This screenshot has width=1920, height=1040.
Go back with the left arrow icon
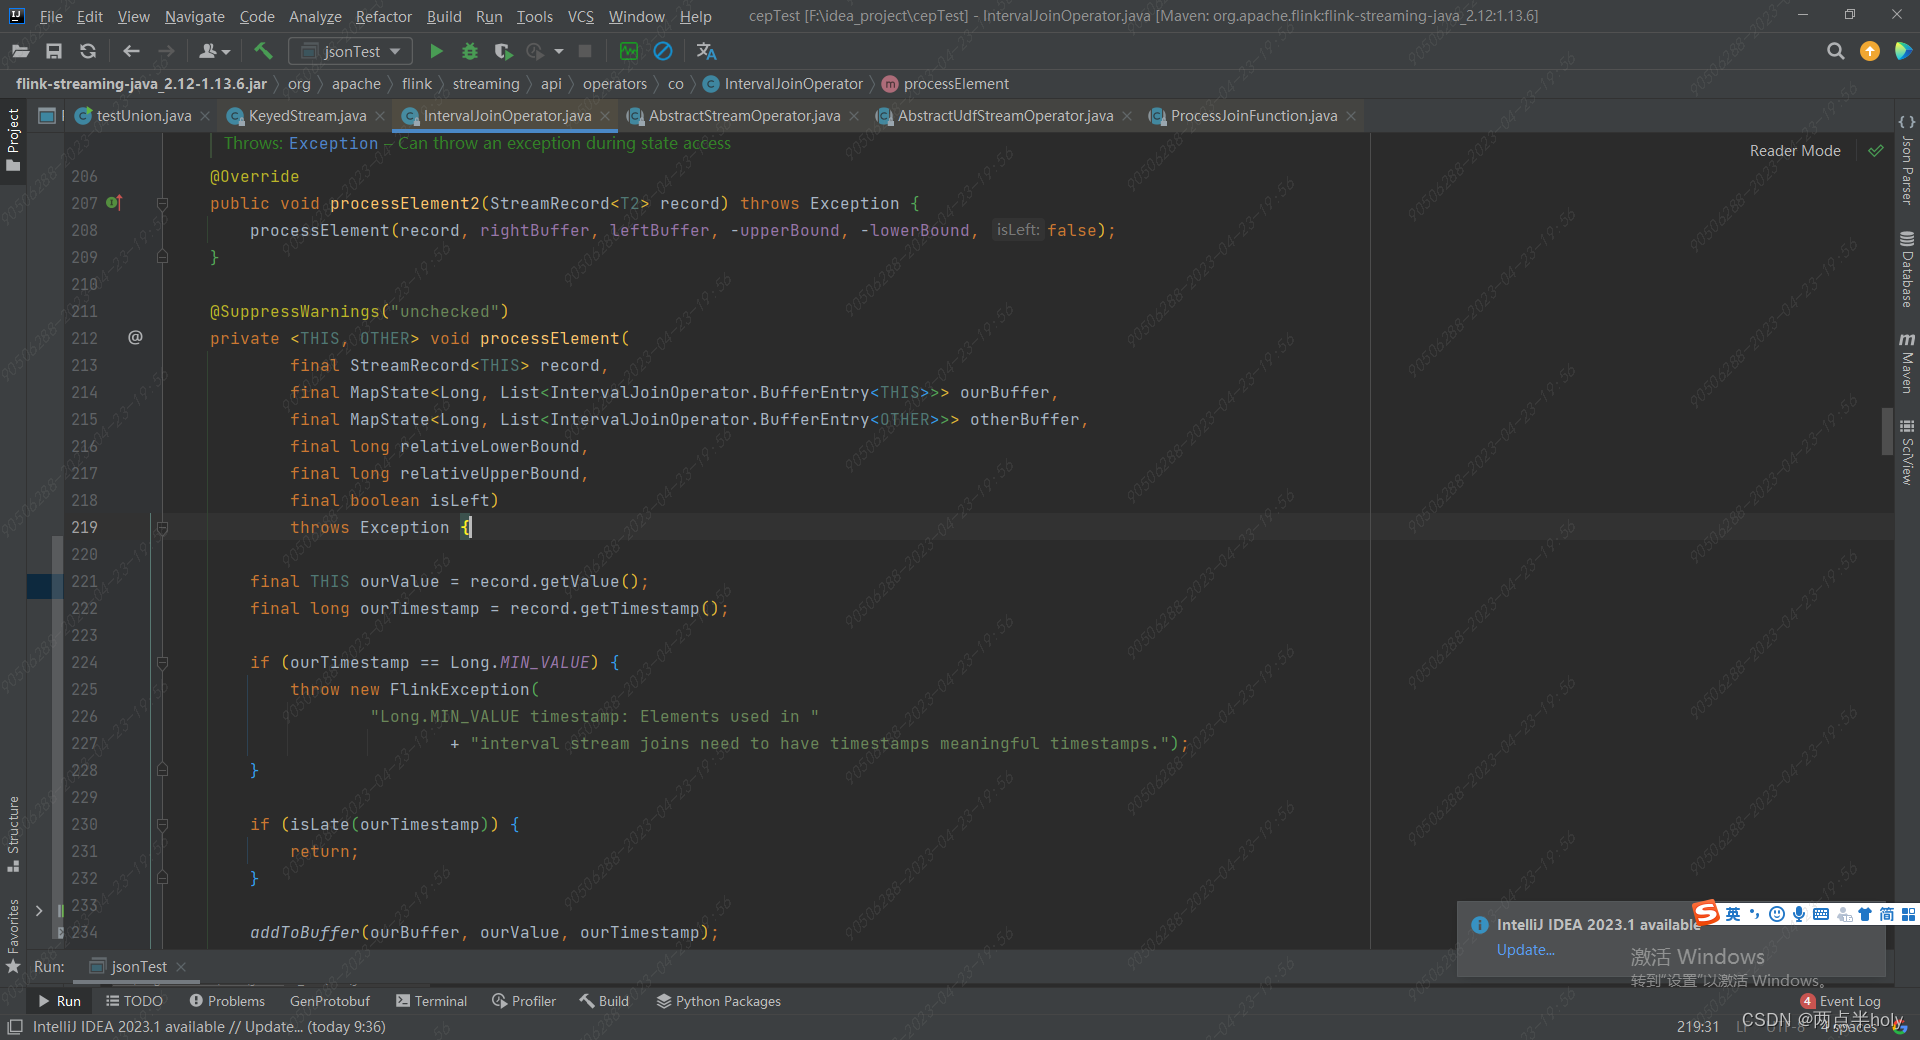(x=131, y=51)
